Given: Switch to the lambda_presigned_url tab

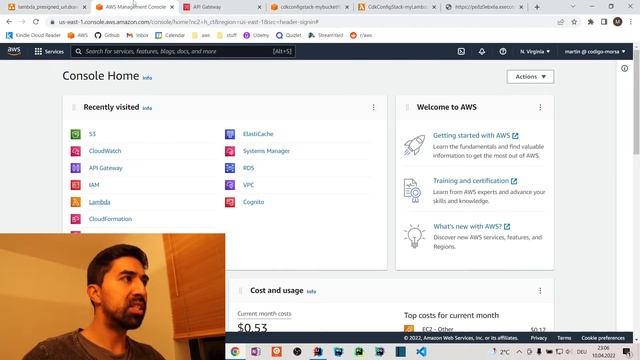Looking at the screenshot, I should click(47, 7).
